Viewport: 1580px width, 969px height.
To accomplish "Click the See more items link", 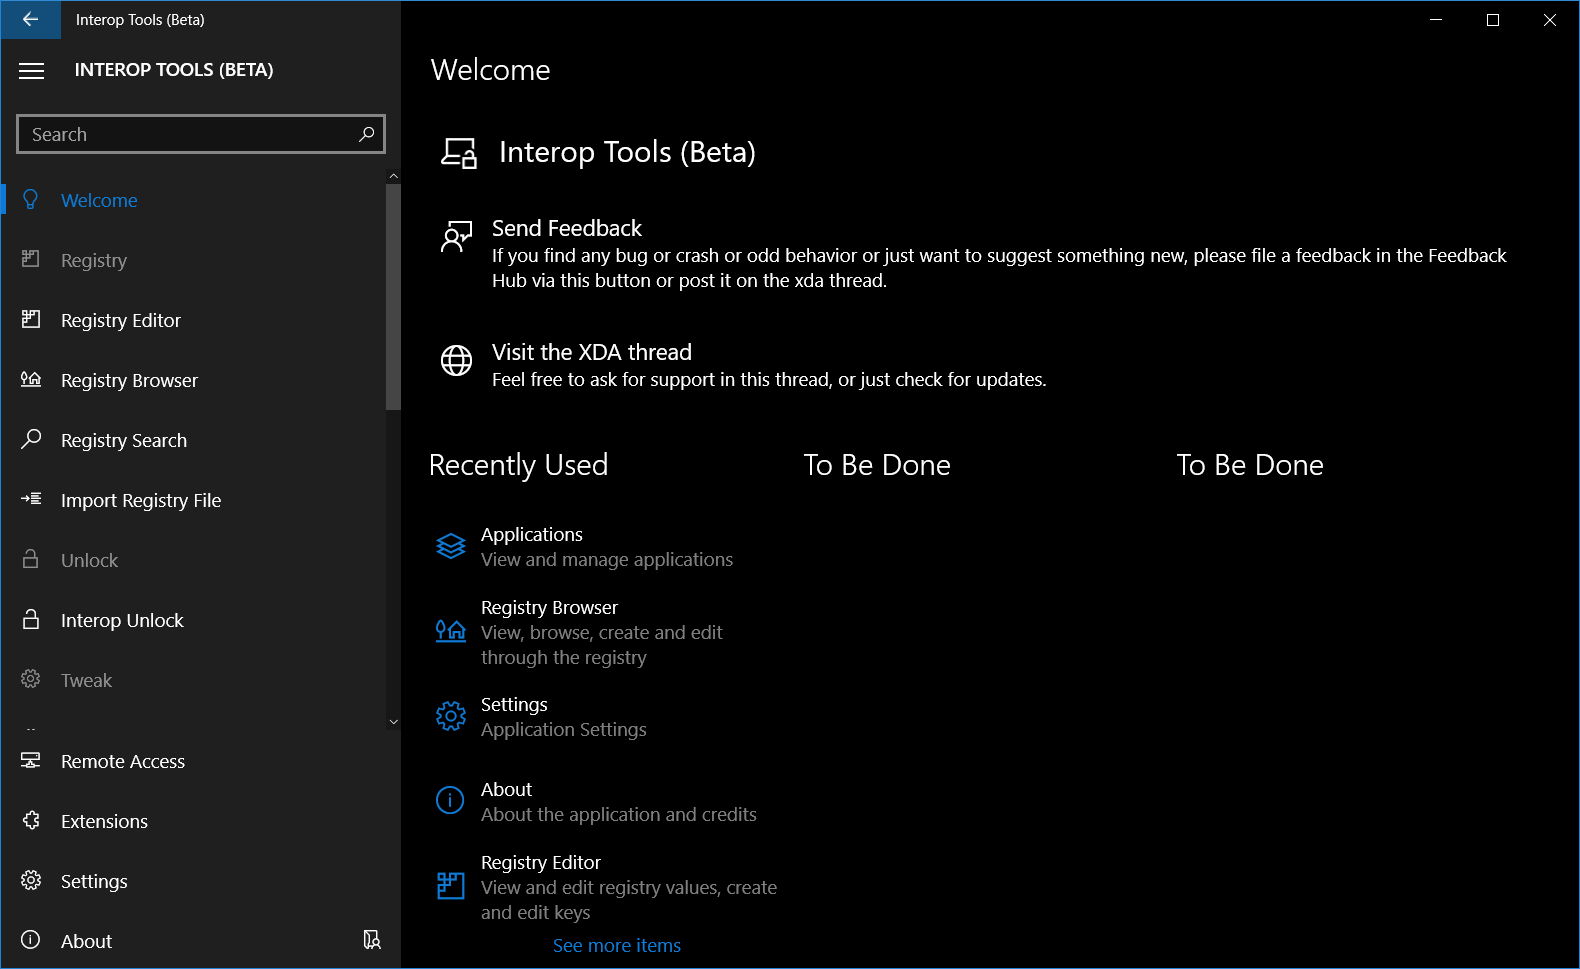I will pyautogui.click(x=617, y=945).
